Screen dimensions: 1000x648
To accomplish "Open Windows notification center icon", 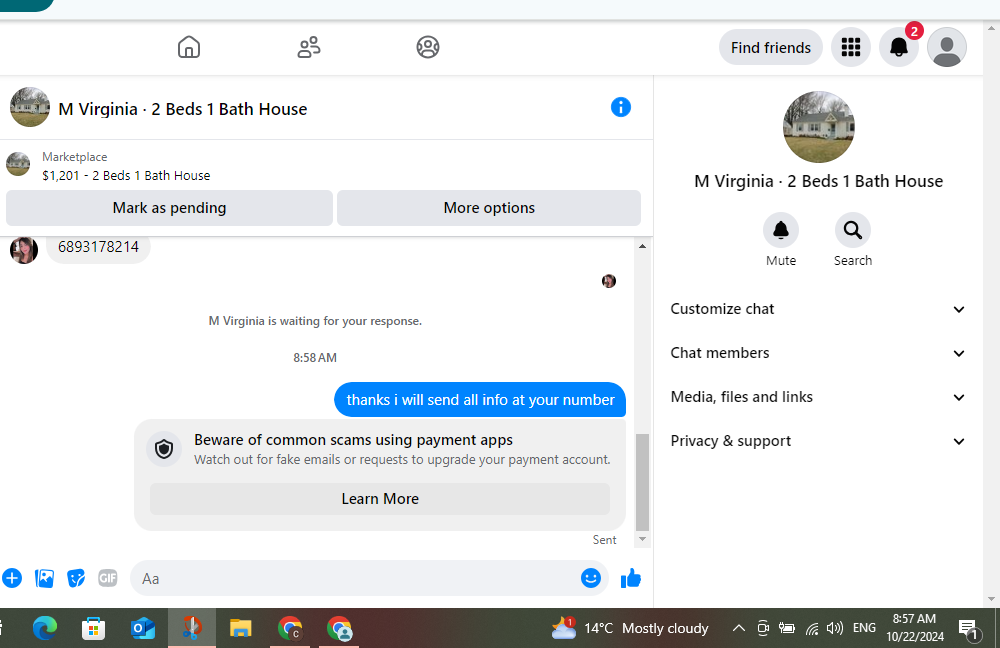I will 968,629.
